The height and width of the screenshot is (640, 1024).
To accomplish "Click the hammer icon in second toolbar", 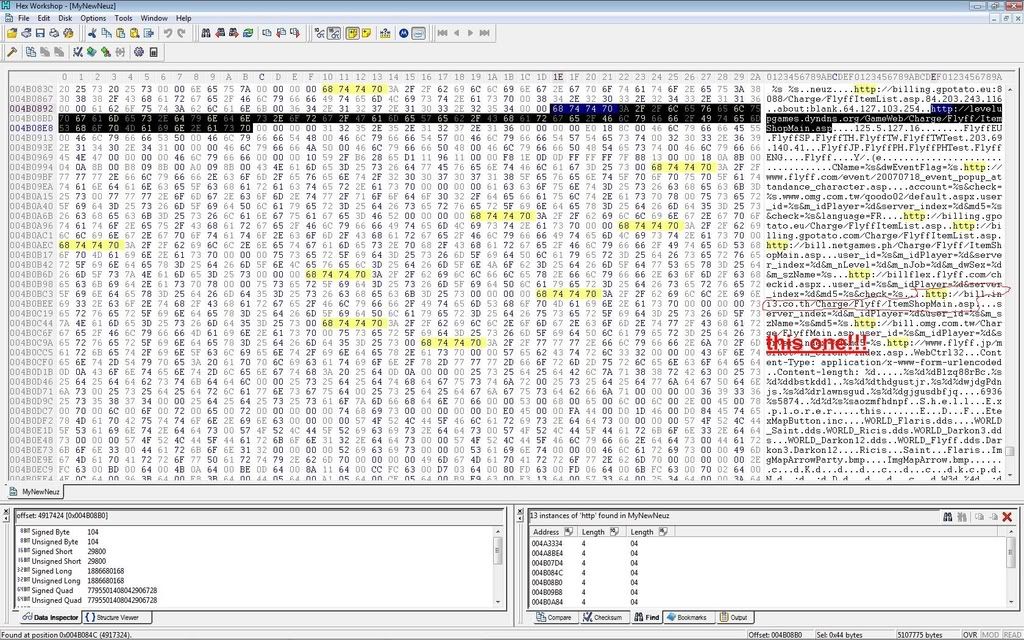I will pos(12,51).
